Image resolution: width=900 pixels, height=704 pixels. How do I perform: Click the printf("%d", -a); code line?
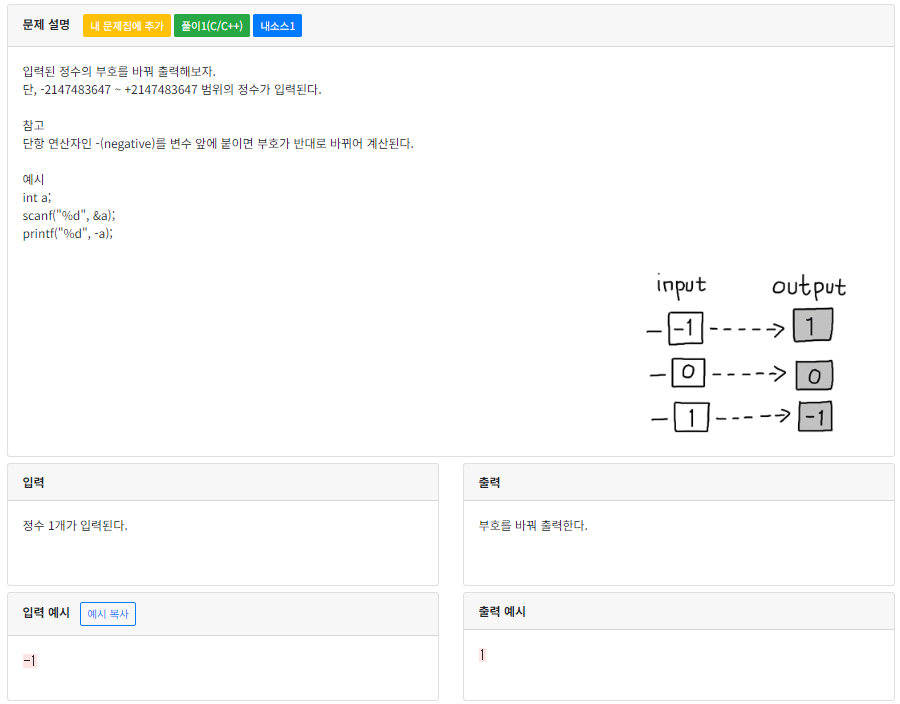[68, 233]
